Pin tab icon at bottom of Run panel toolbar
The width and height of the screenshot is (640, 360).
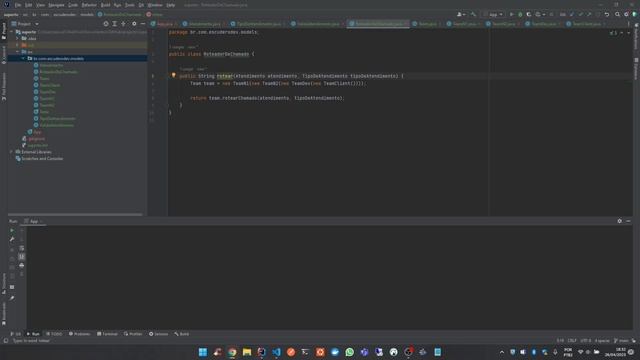[12, 298]
